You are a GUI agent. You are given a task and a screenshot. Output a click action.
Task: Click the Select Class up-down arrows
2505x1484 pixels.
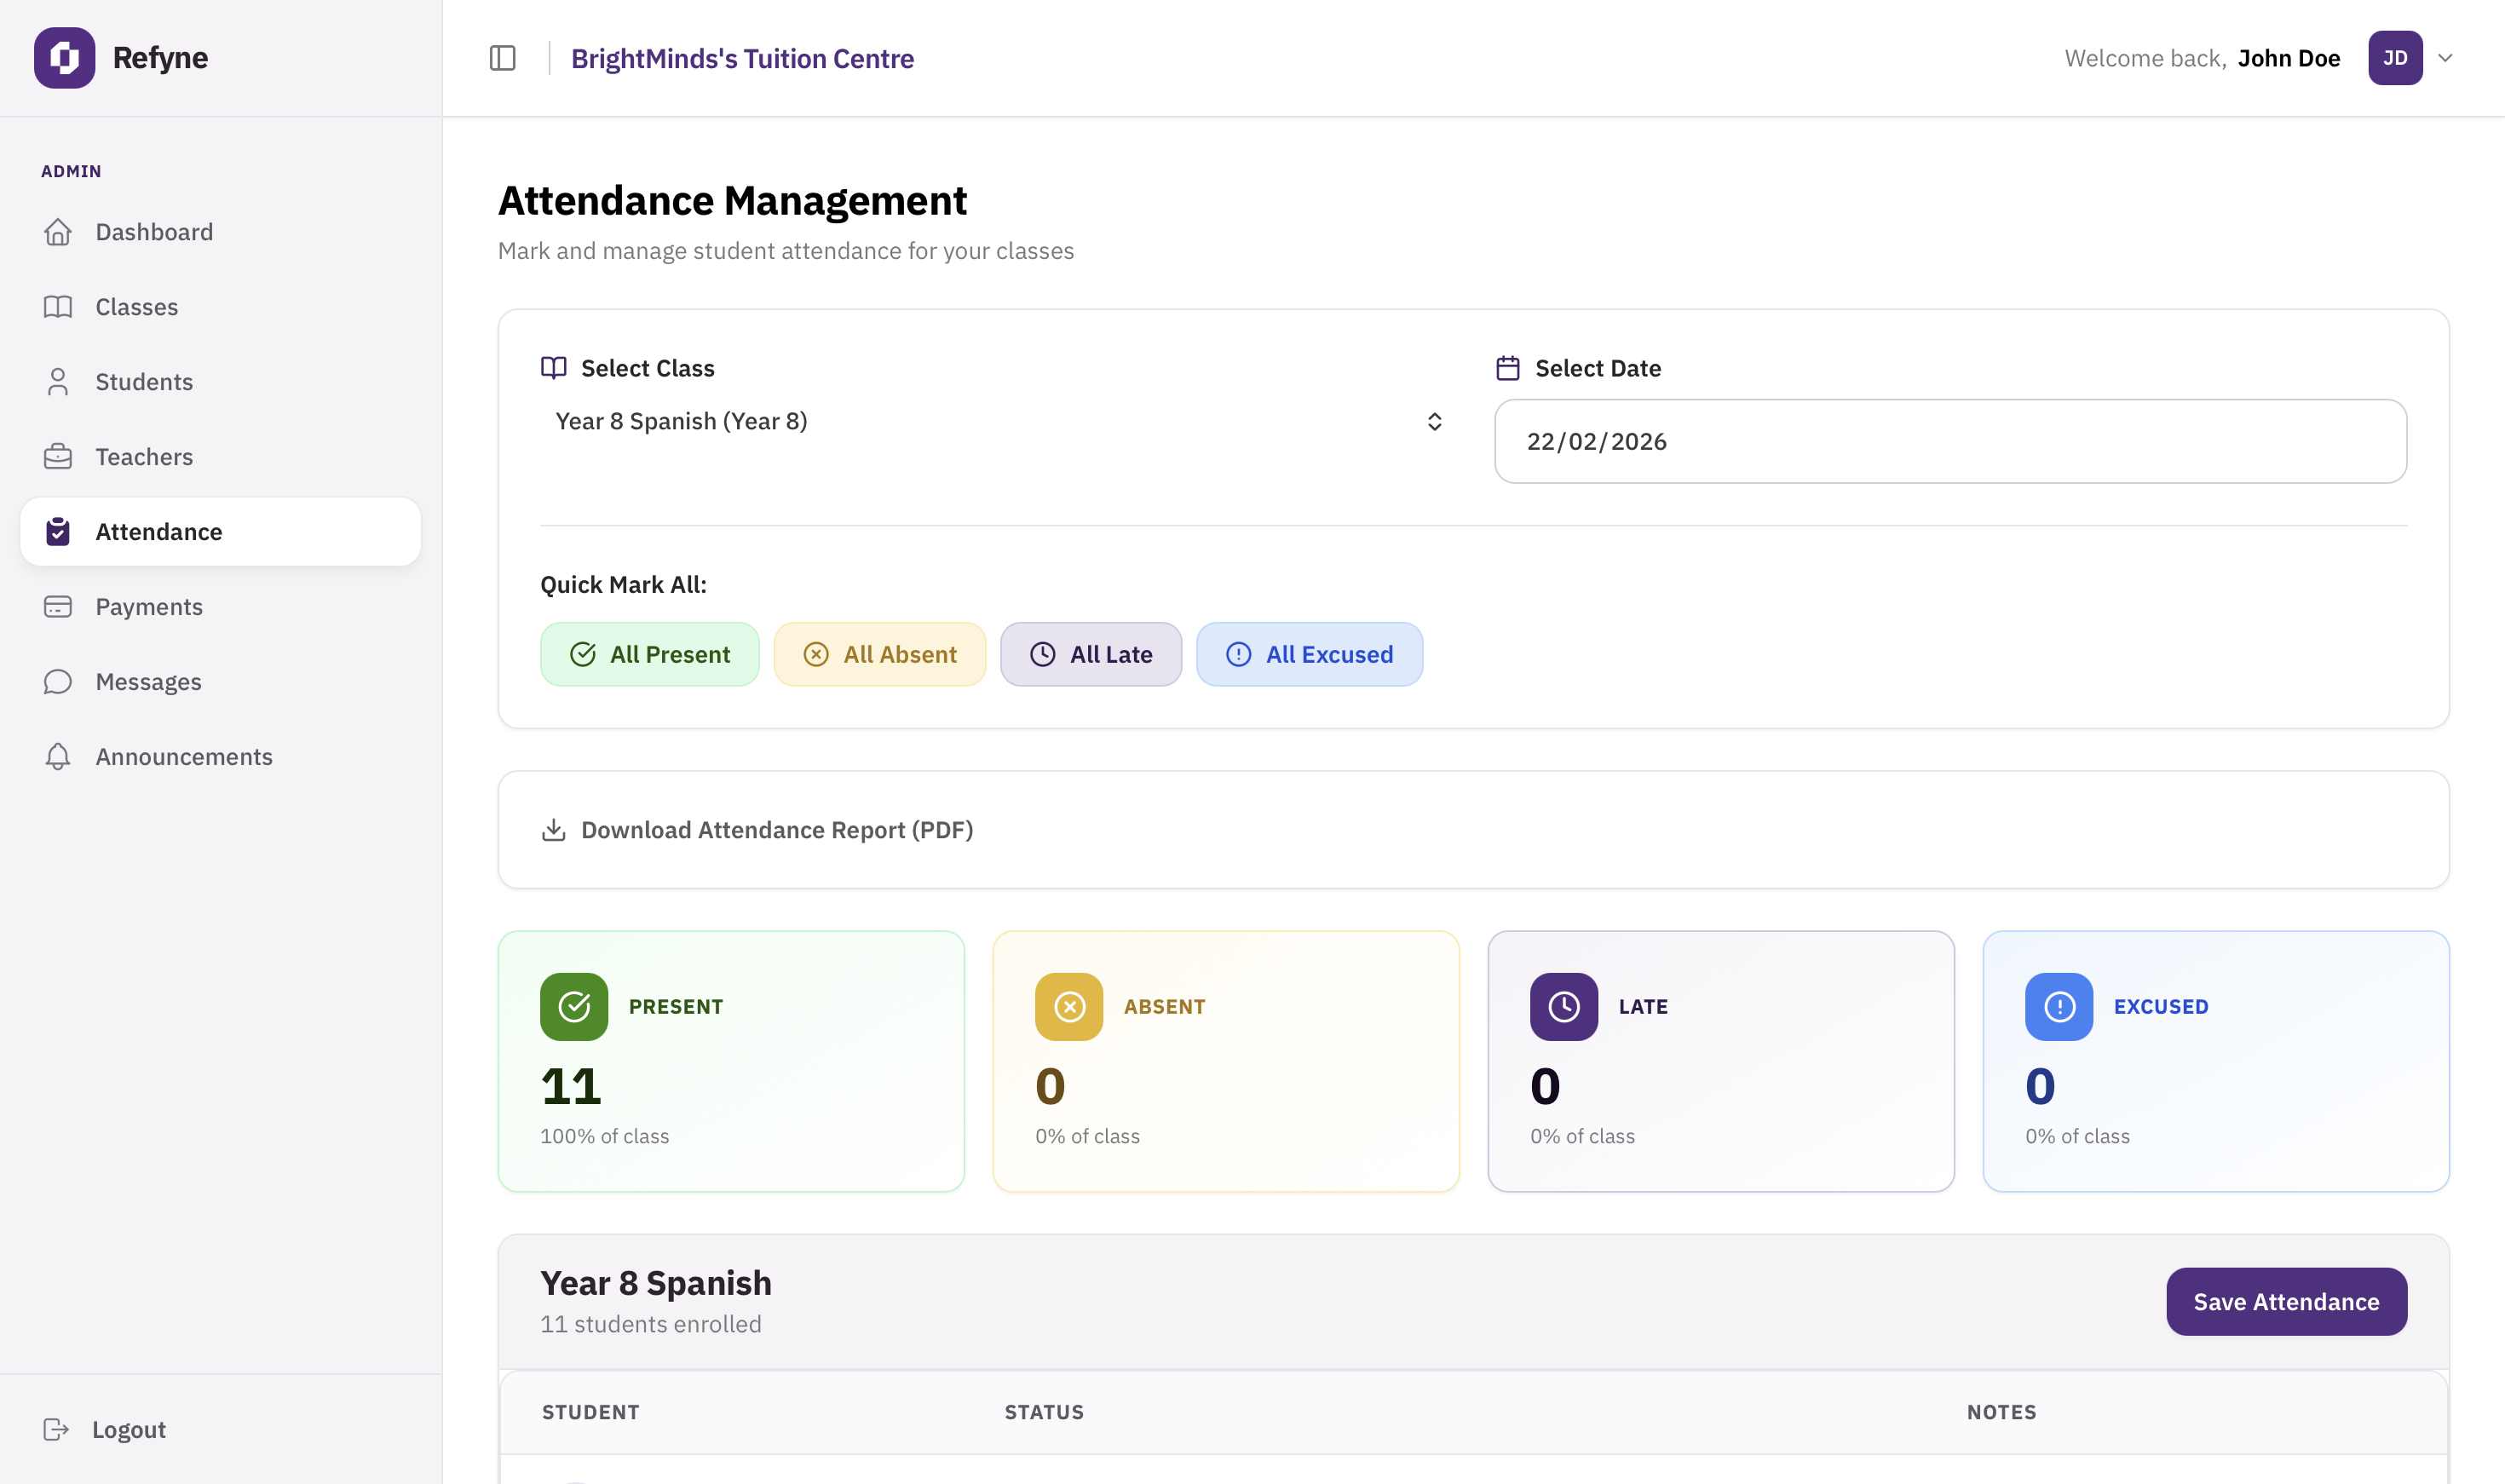tap(1434, 421)
